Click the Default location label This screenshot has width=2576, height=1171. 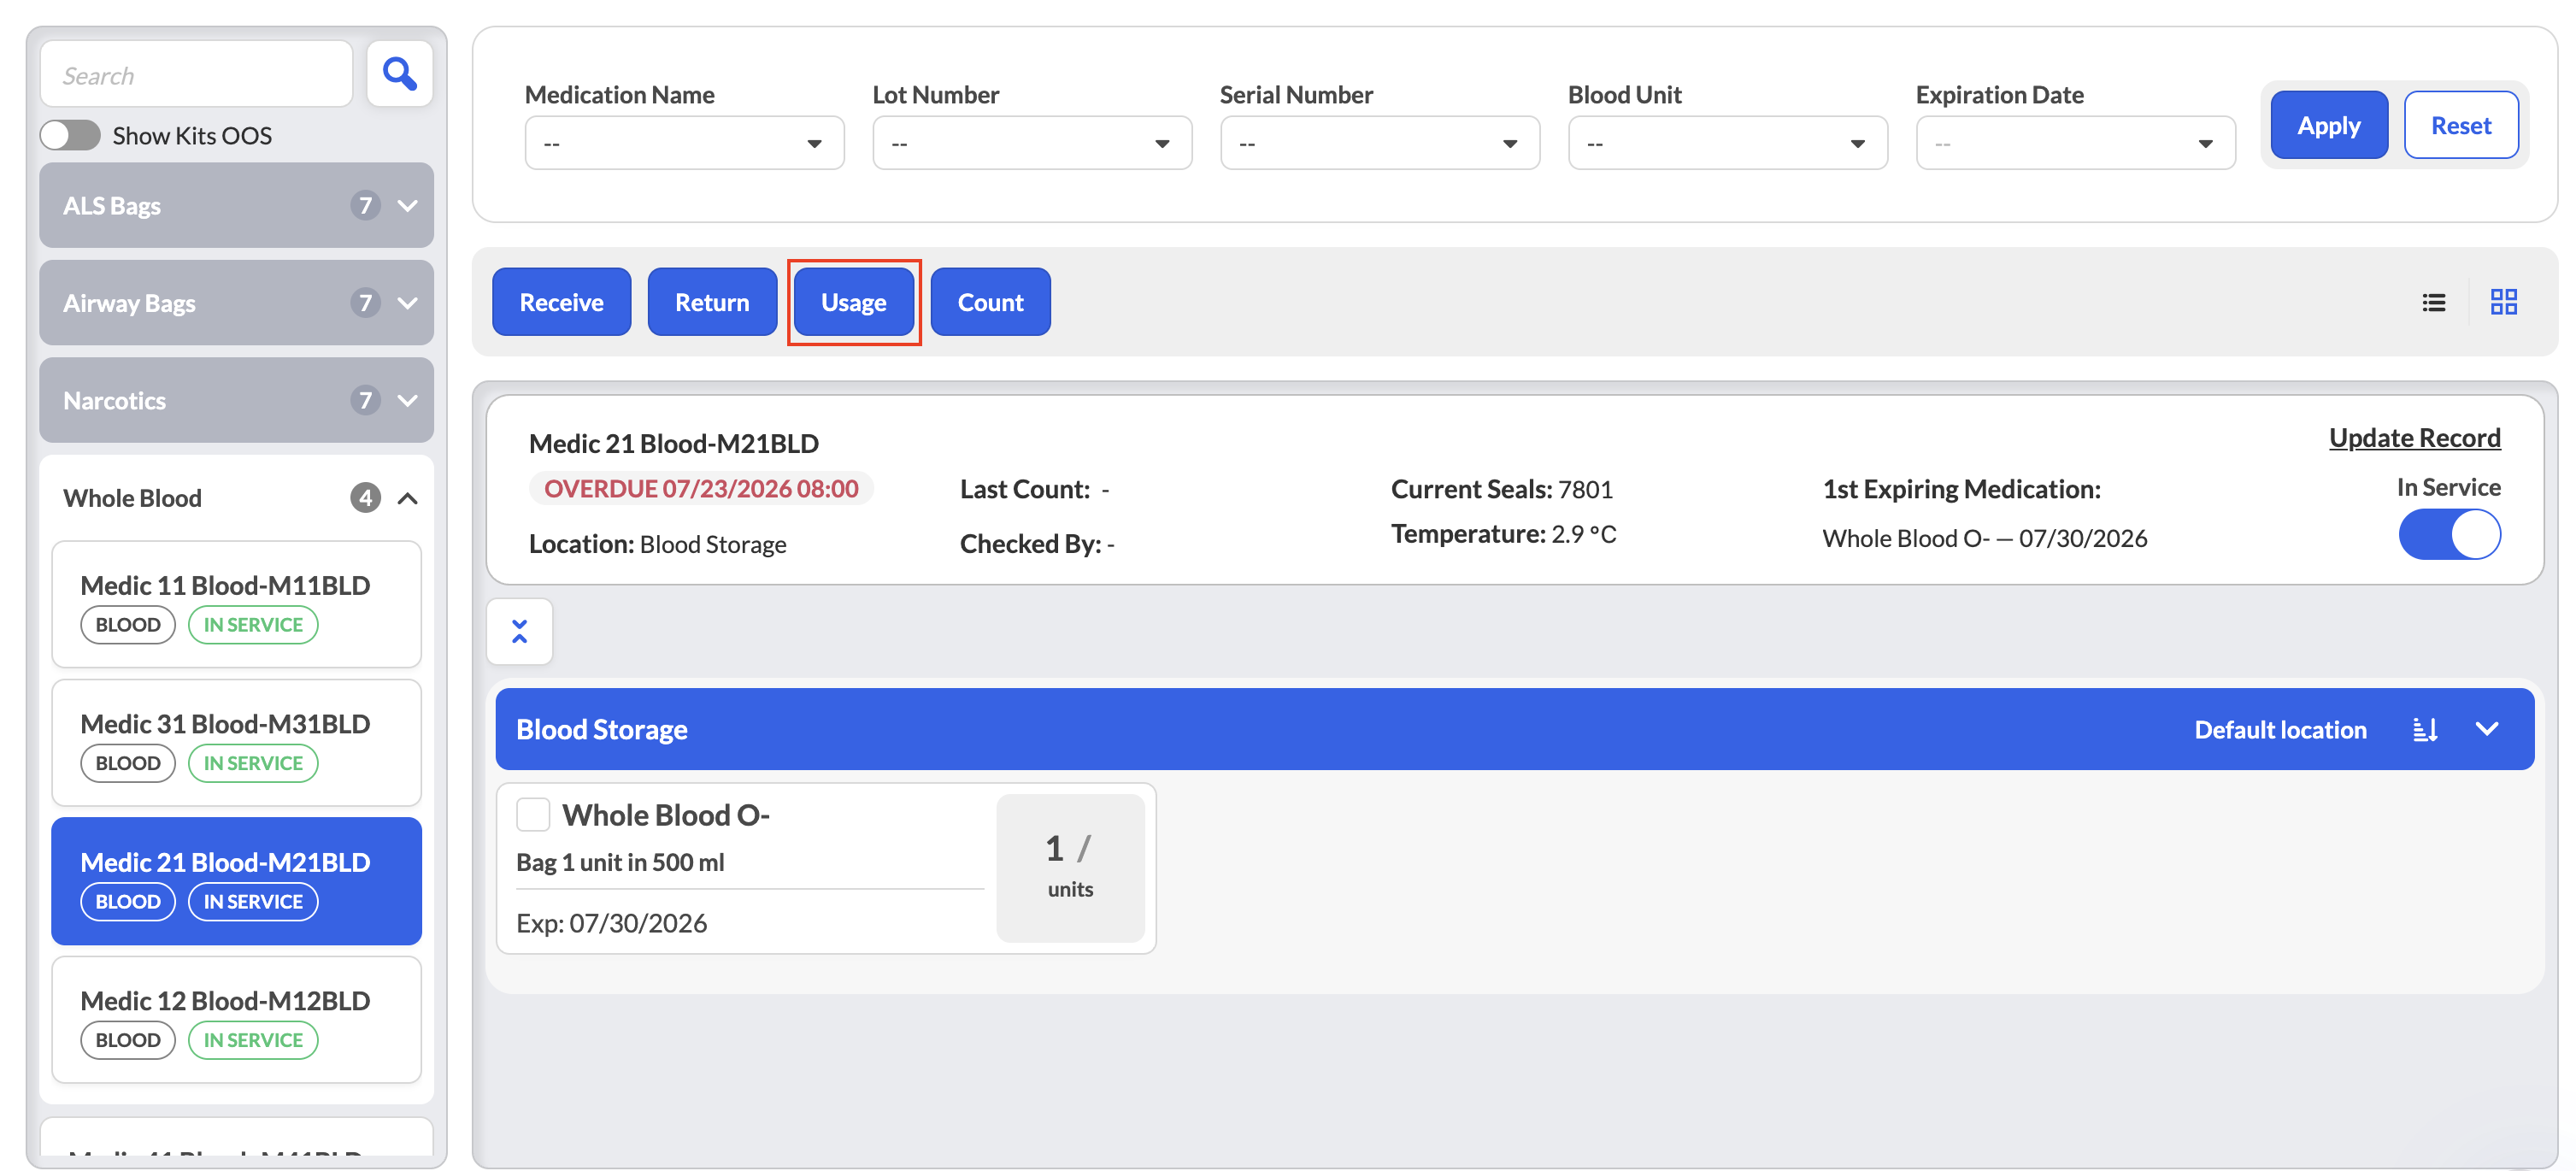(x=2280, y=729)
